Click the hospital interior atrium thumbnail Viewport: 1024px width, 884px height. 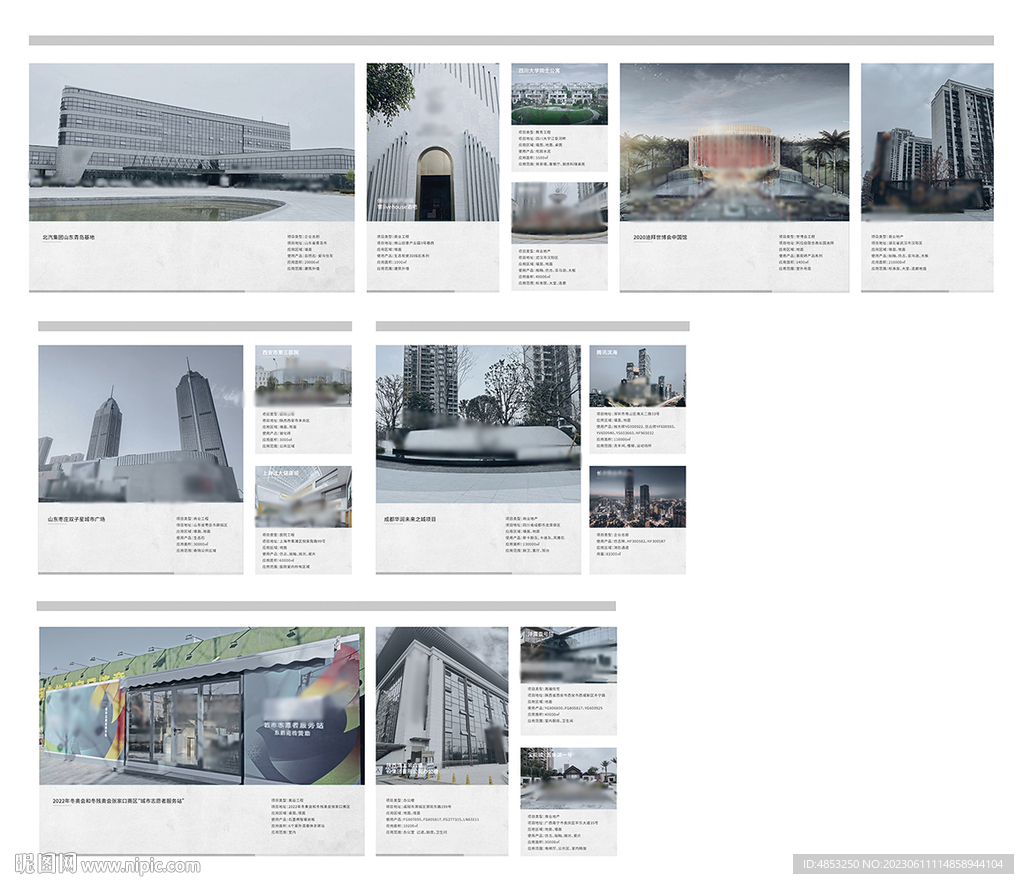point(303,497)
